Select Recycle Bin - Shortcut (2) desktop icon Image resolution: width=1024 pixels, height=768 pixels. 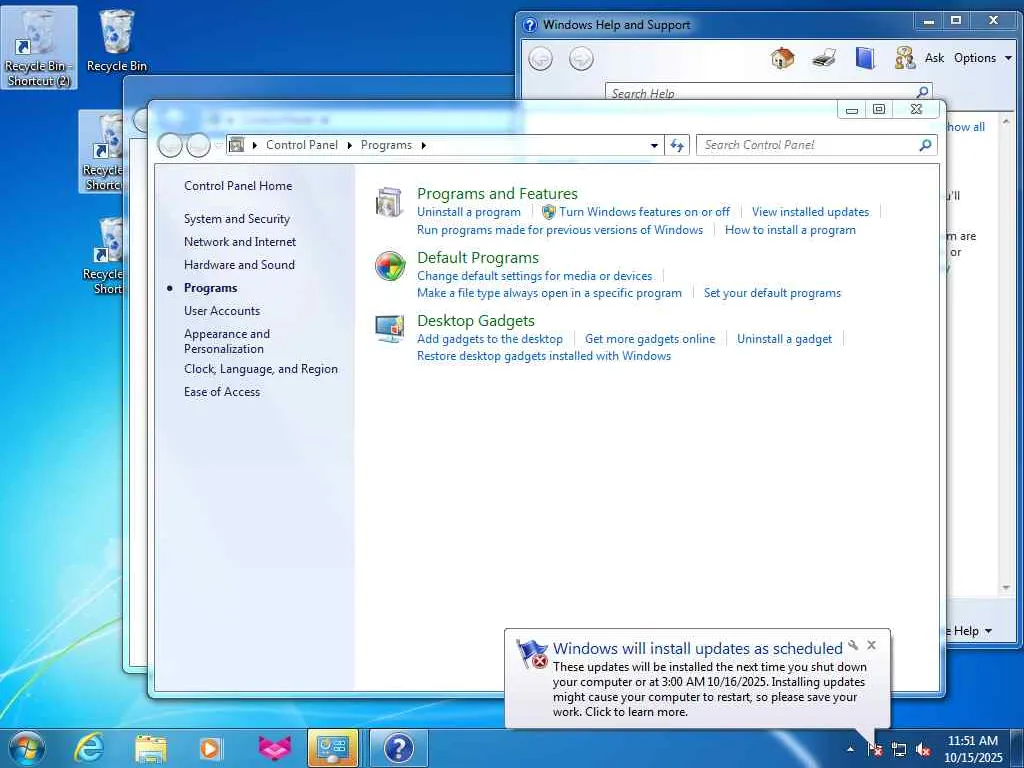click(39, 47)
